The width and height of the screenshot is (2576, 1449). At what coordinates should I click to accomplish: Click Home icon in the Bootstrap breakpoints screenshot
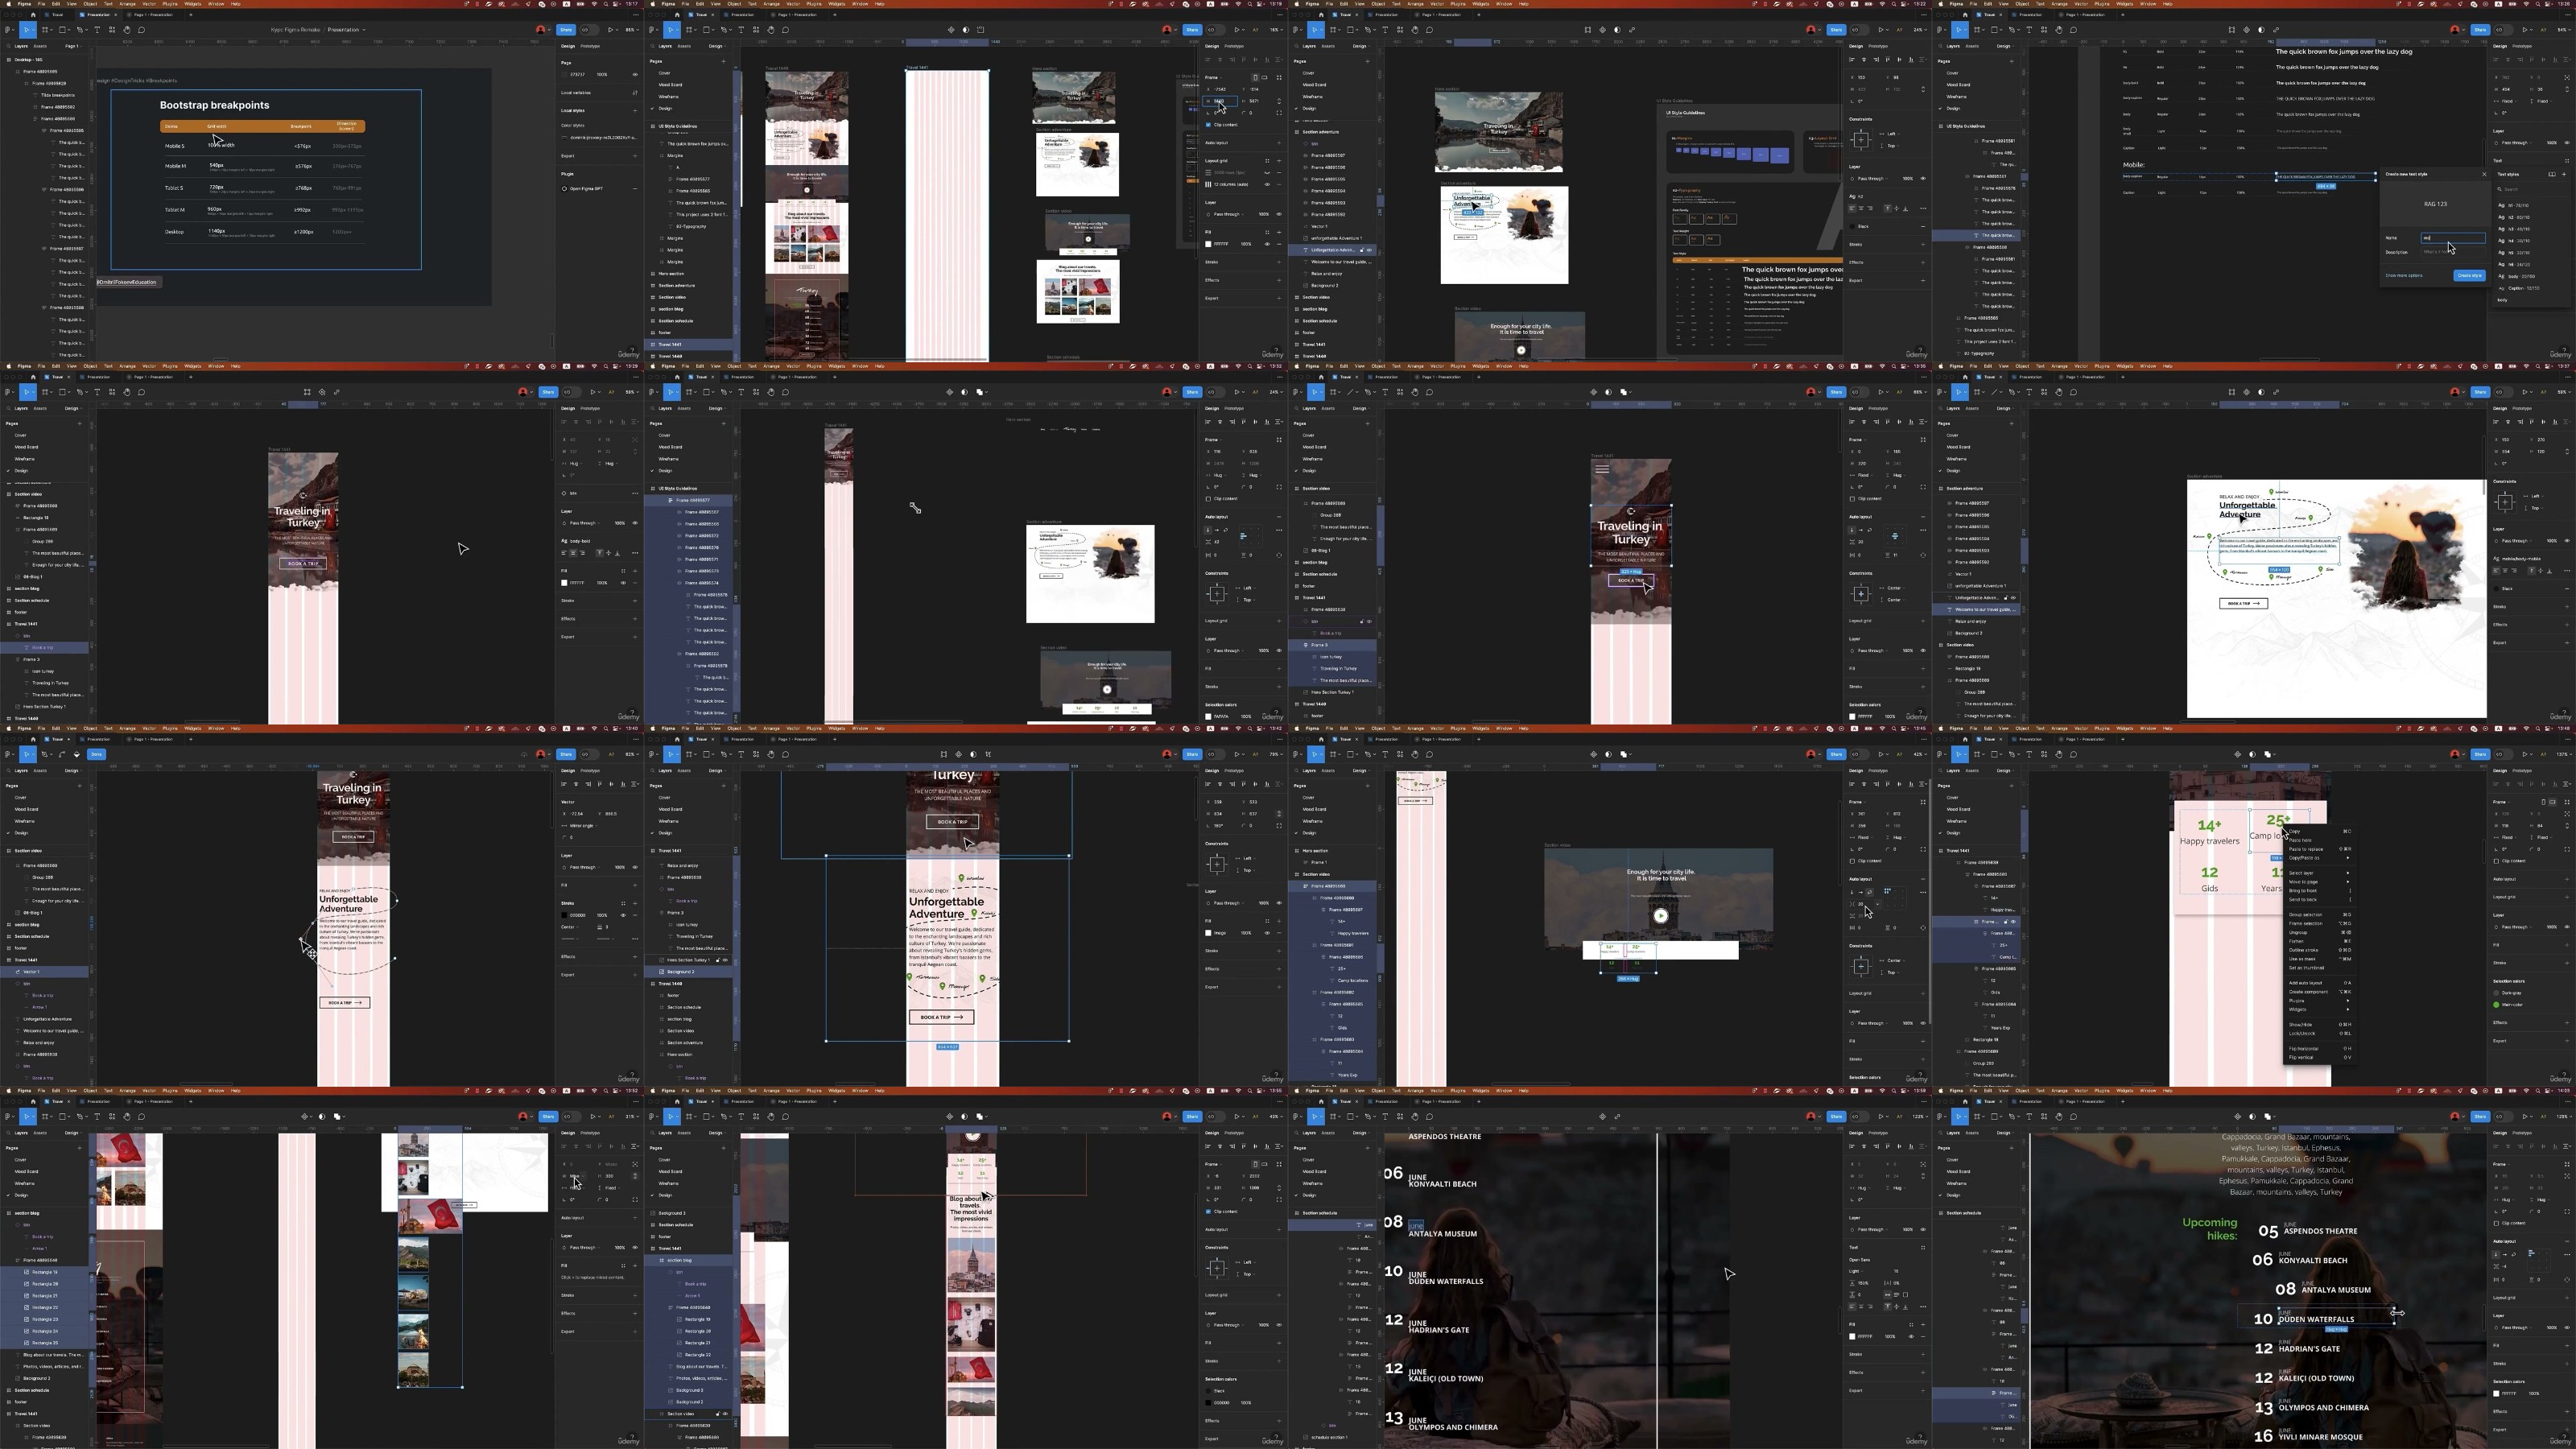pyautogui.click(x=33, y=15)
